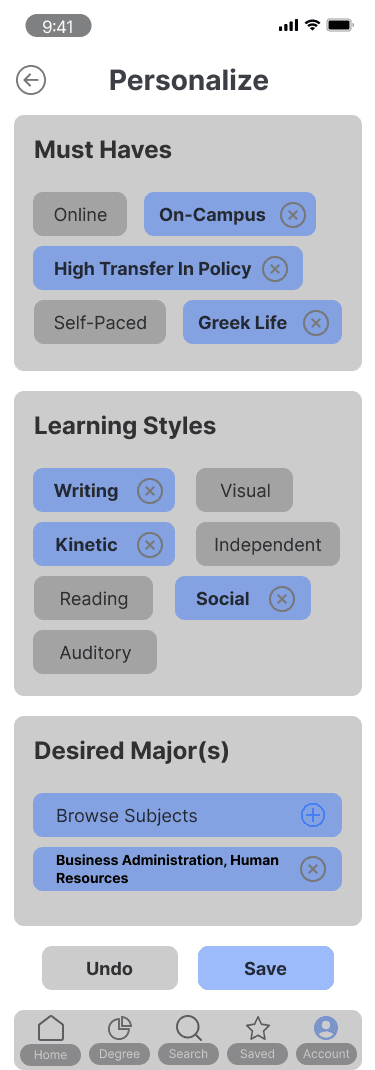375x1070 pixels.
Task: Select the Reading learning style chip
Action: [93, 598]
